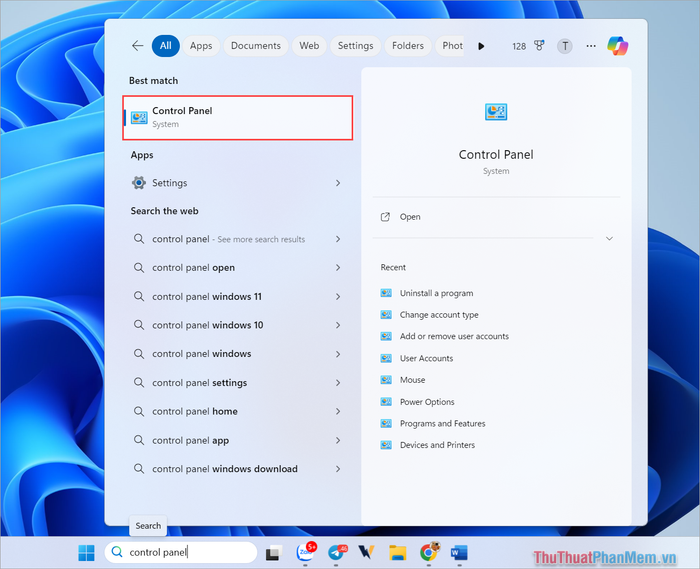Expand the 'control panel windows 11' suggestion arrow
The width and height of the screenshot is (700, 569).
pos(338,296)
